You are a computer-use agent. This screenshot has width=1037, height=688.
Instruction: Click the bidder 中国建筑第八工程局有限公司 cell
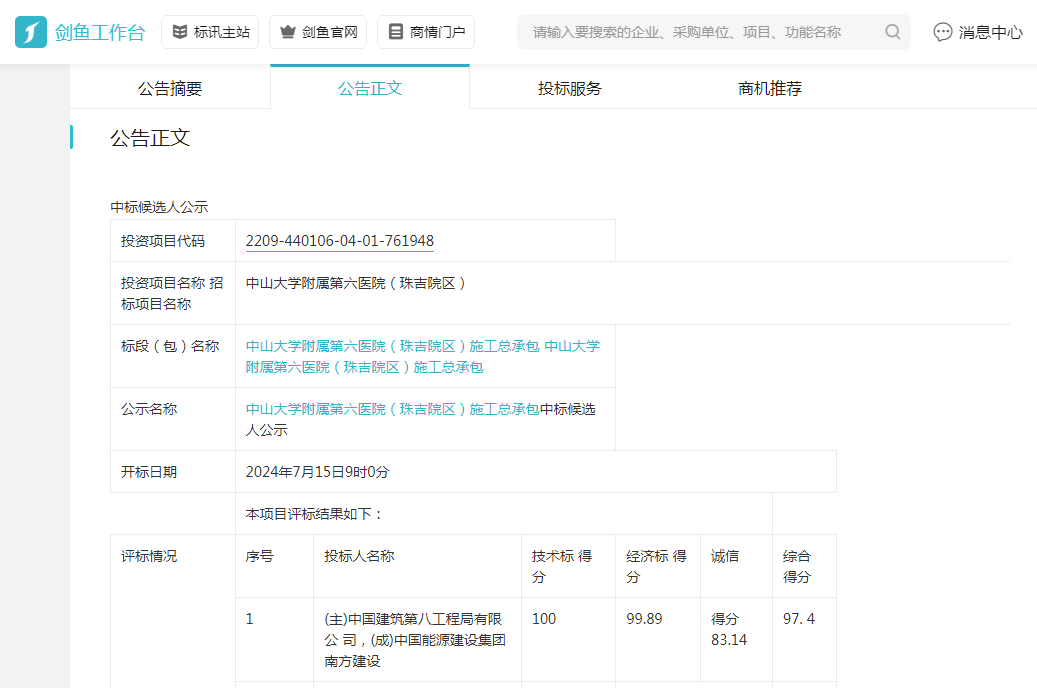pyautogui.click(x=417, y=640)
